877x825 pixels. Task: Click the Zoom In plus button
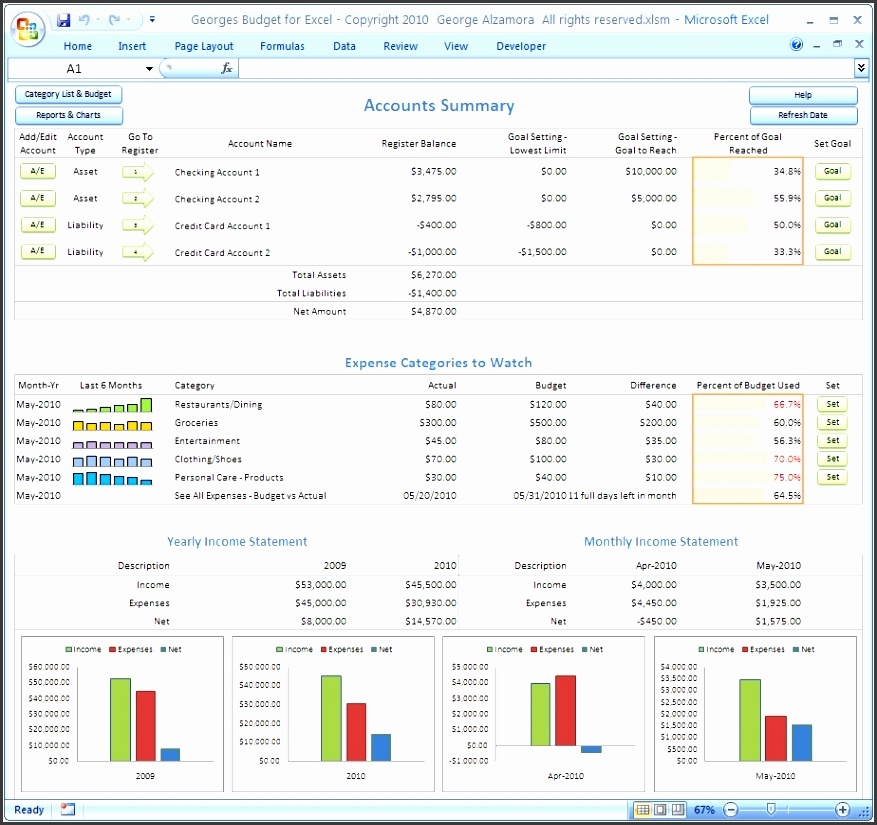pos(842,809)
